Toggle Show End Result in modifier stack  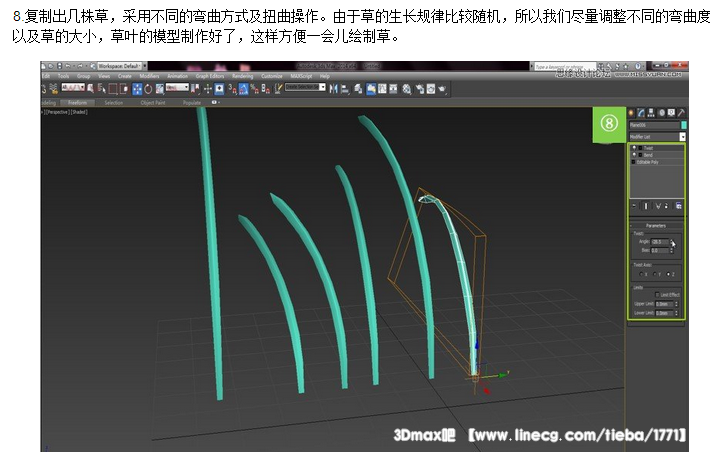646,206
